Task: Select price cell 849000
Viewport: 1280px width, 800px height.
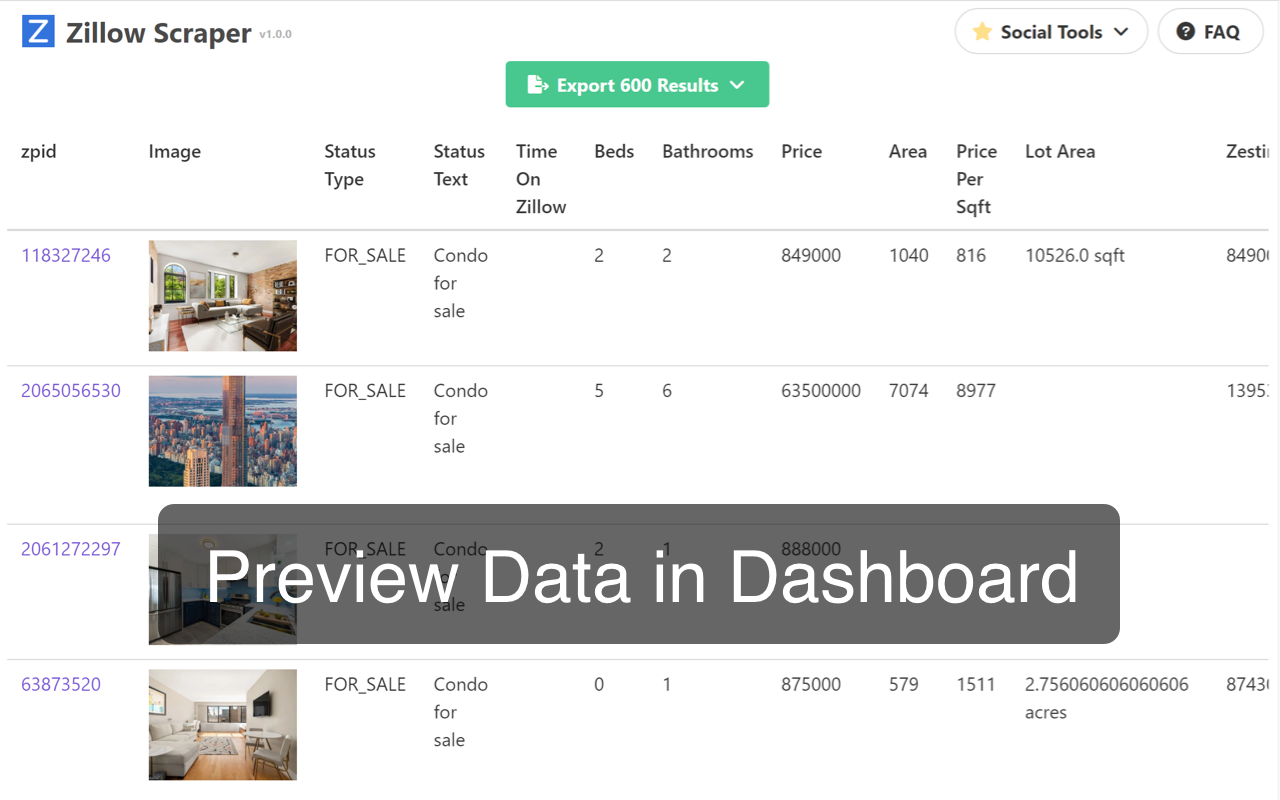Action: click(x=811, y=255)
